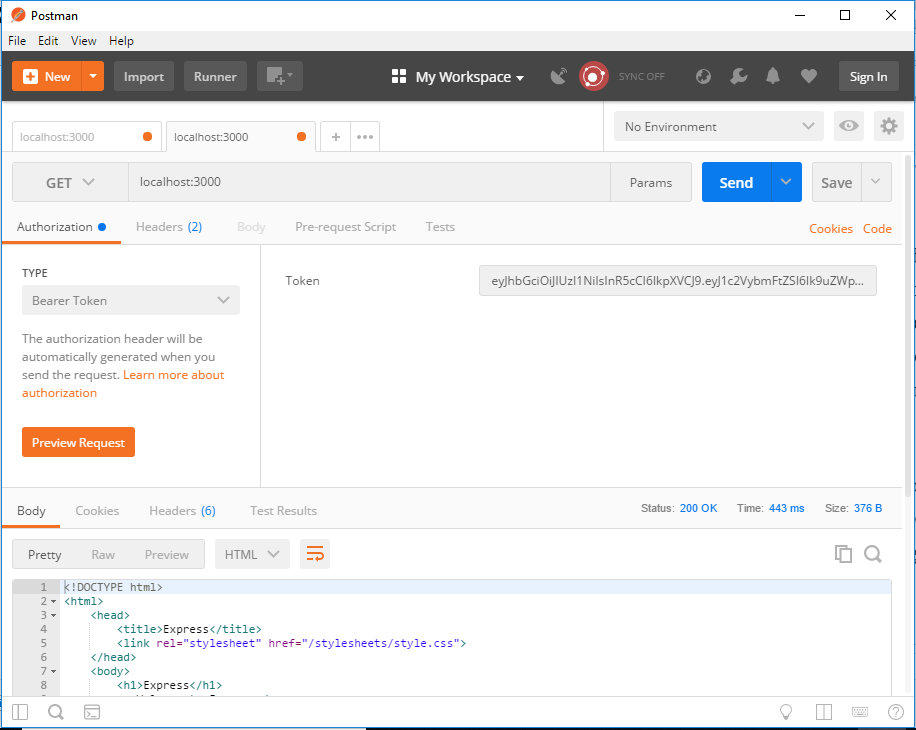Switch to the Pre-request Script tab
The width and height of the screenshot is (916, 730).
[345, 227]
